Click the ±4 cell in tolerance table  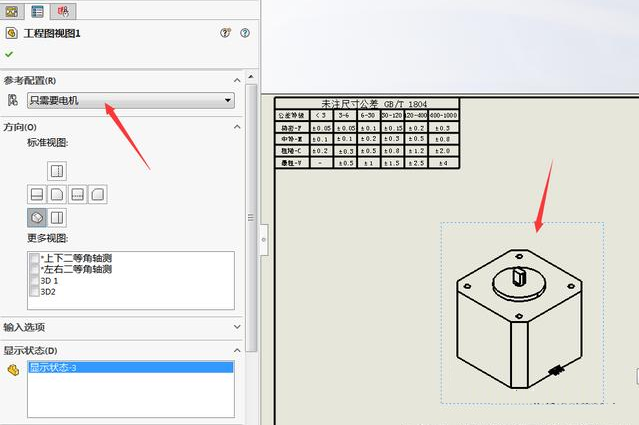(x=443, y=163)
